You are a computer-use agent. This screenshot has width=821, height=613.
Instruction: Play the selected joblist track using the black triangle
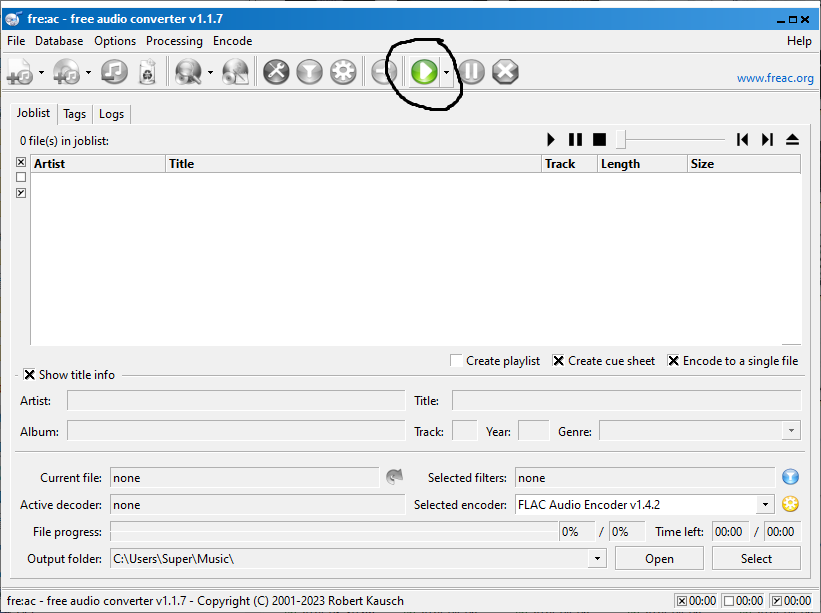coord(551,140)
